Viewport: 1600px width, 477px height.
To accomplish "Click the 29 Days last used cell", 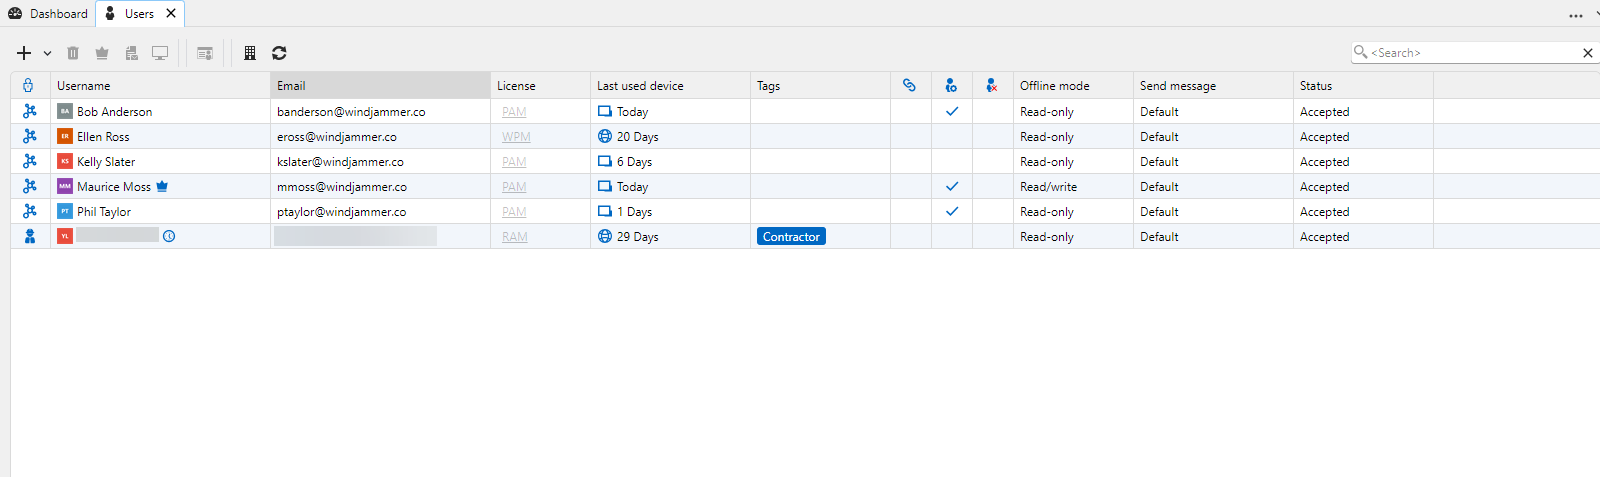I will pos(670,236).
